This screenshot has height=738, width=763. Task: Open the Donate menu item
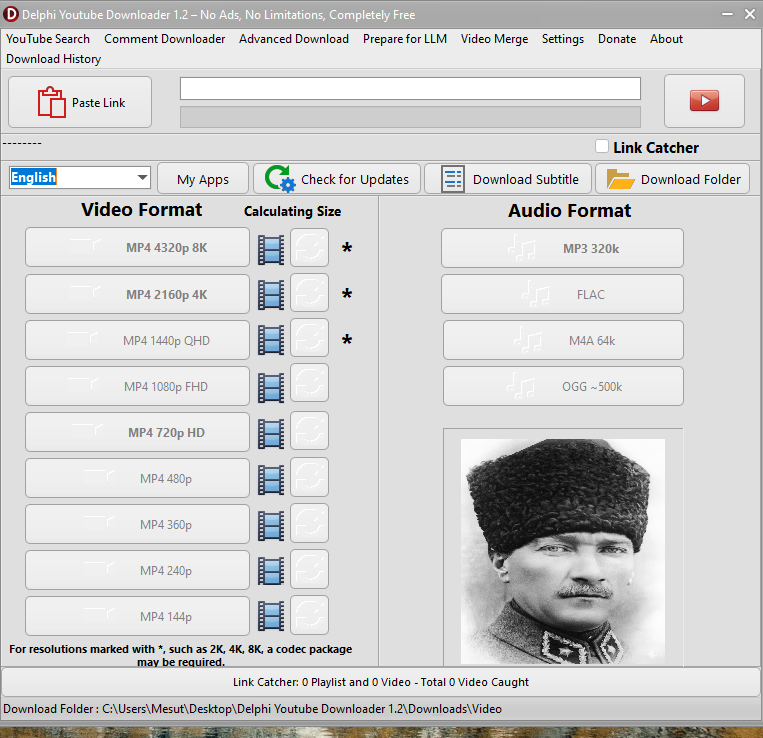[617, 39]
